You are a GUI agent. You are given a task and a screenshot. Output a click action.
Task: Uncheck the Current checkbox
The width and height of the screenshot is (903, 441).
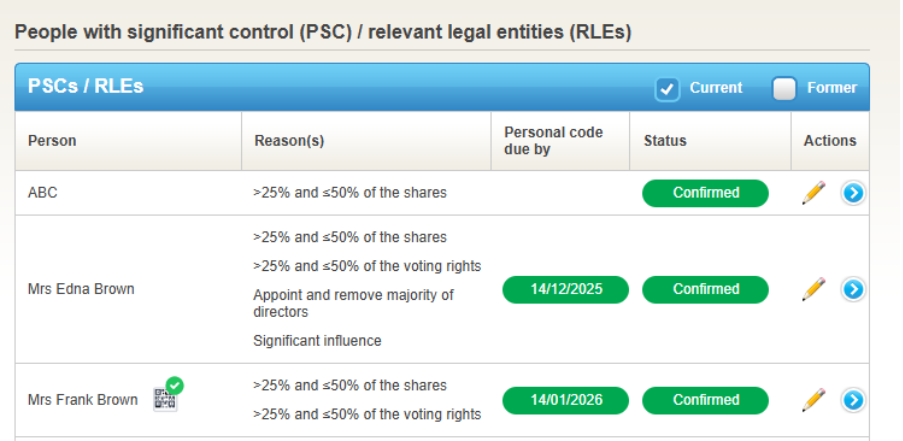[667, 89]
